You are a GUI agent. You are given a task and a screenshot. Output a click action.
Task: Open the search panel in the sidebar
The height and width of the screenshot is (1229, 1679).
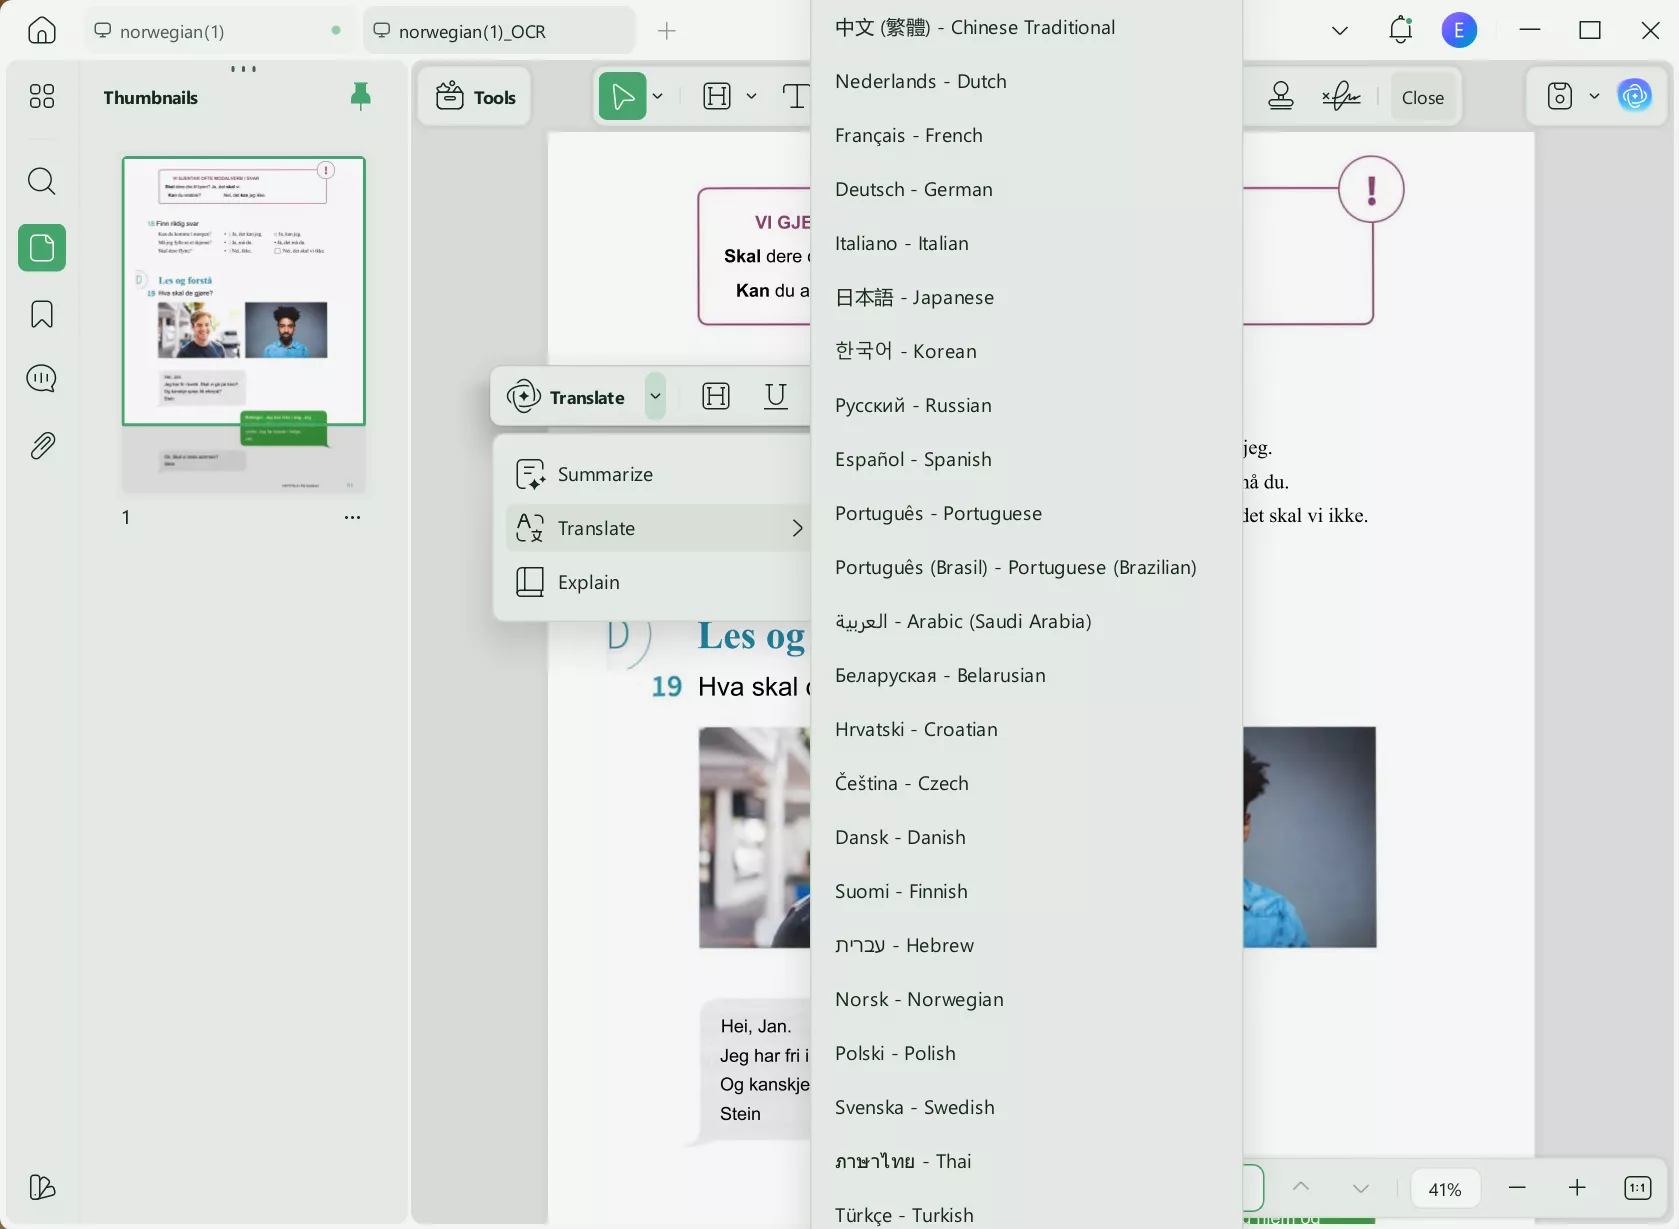[41, 181]
